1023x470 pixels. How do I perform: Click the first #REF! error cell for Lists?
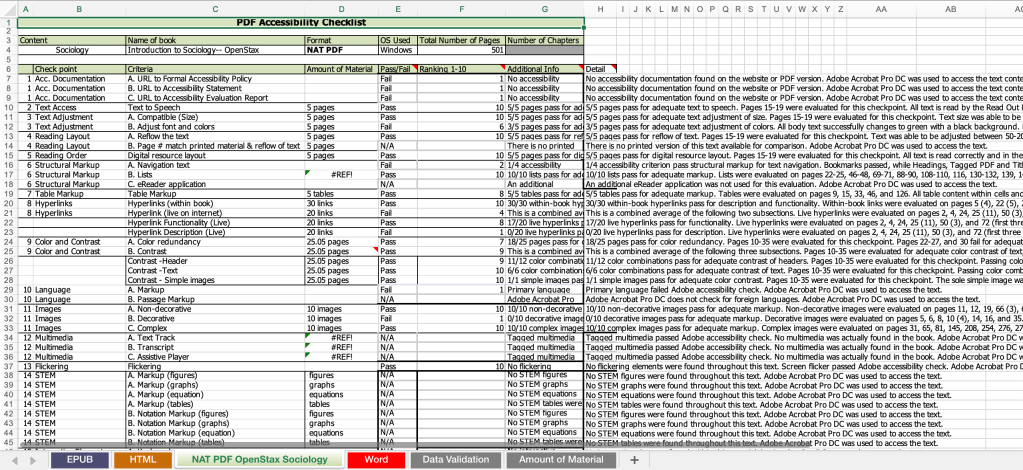tap(340, 174)
